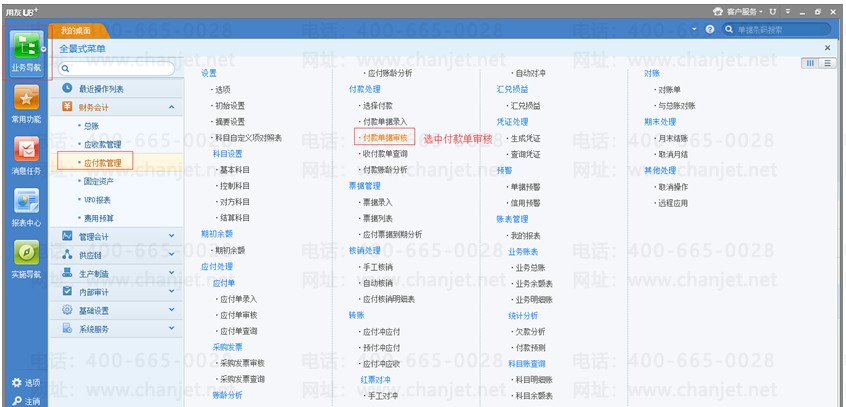Click the 财务会计 yen icon

click(x=67, y=106)
